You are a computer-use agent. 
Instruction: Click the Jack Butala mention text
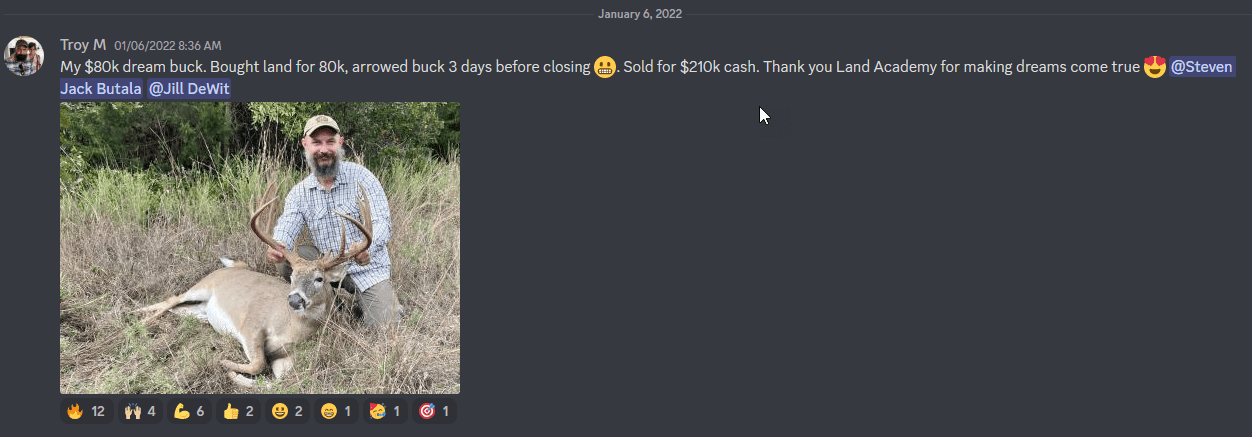tap(101, 88)
